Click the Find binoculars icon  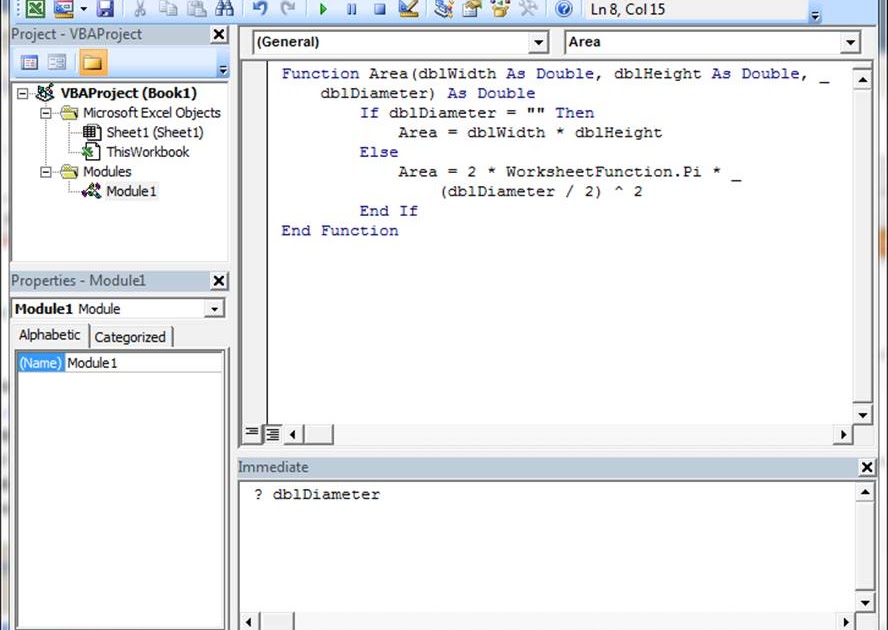click(226, 9)
